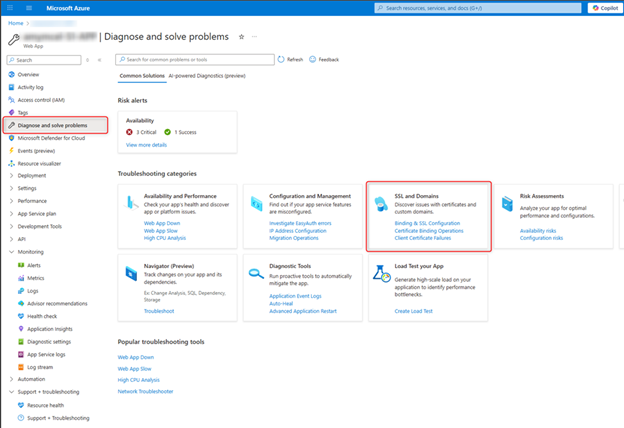Open Microsoft Defender for Cloud shield icon

pyautogui.click(x=12, y=138)
